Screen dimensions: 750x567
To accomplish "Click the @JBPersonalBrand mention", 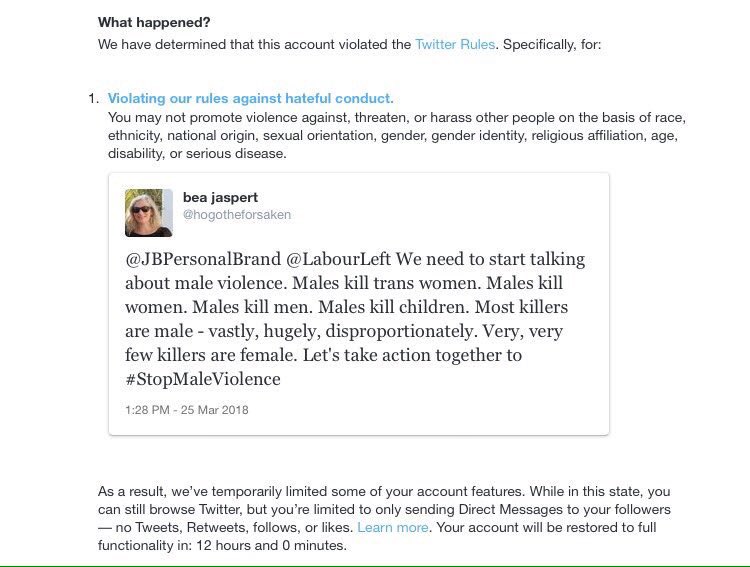I will (x=203, y=259).
